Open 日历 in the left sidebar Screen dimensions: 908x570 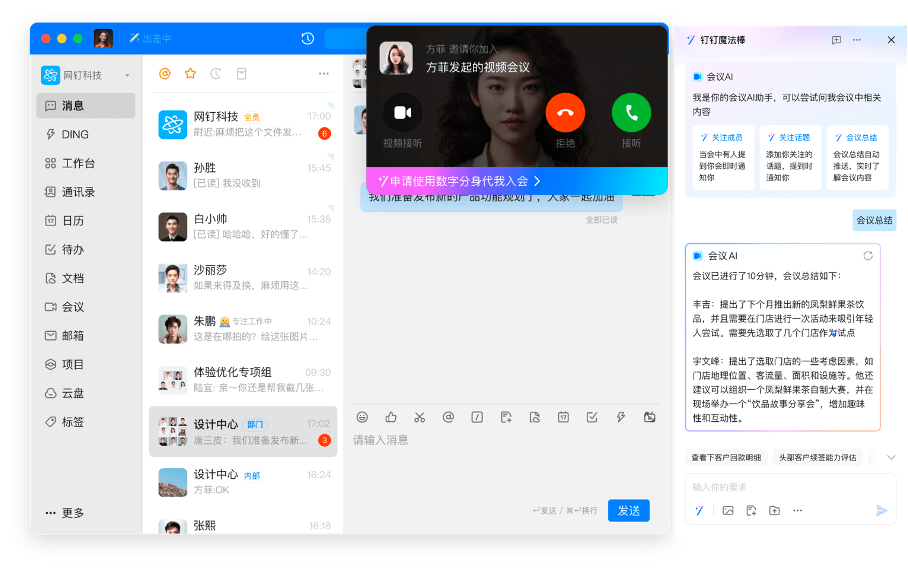[x=72, y=220]
